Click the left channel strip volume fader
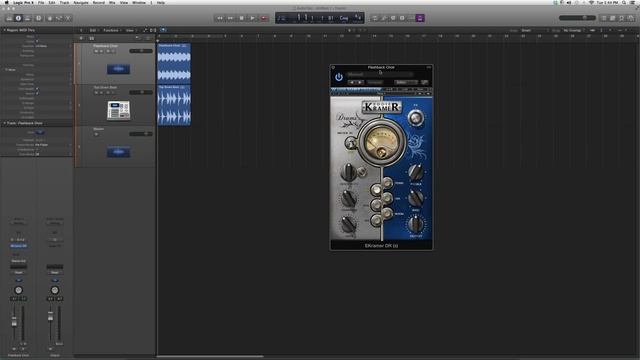 [x=14, y=322]
